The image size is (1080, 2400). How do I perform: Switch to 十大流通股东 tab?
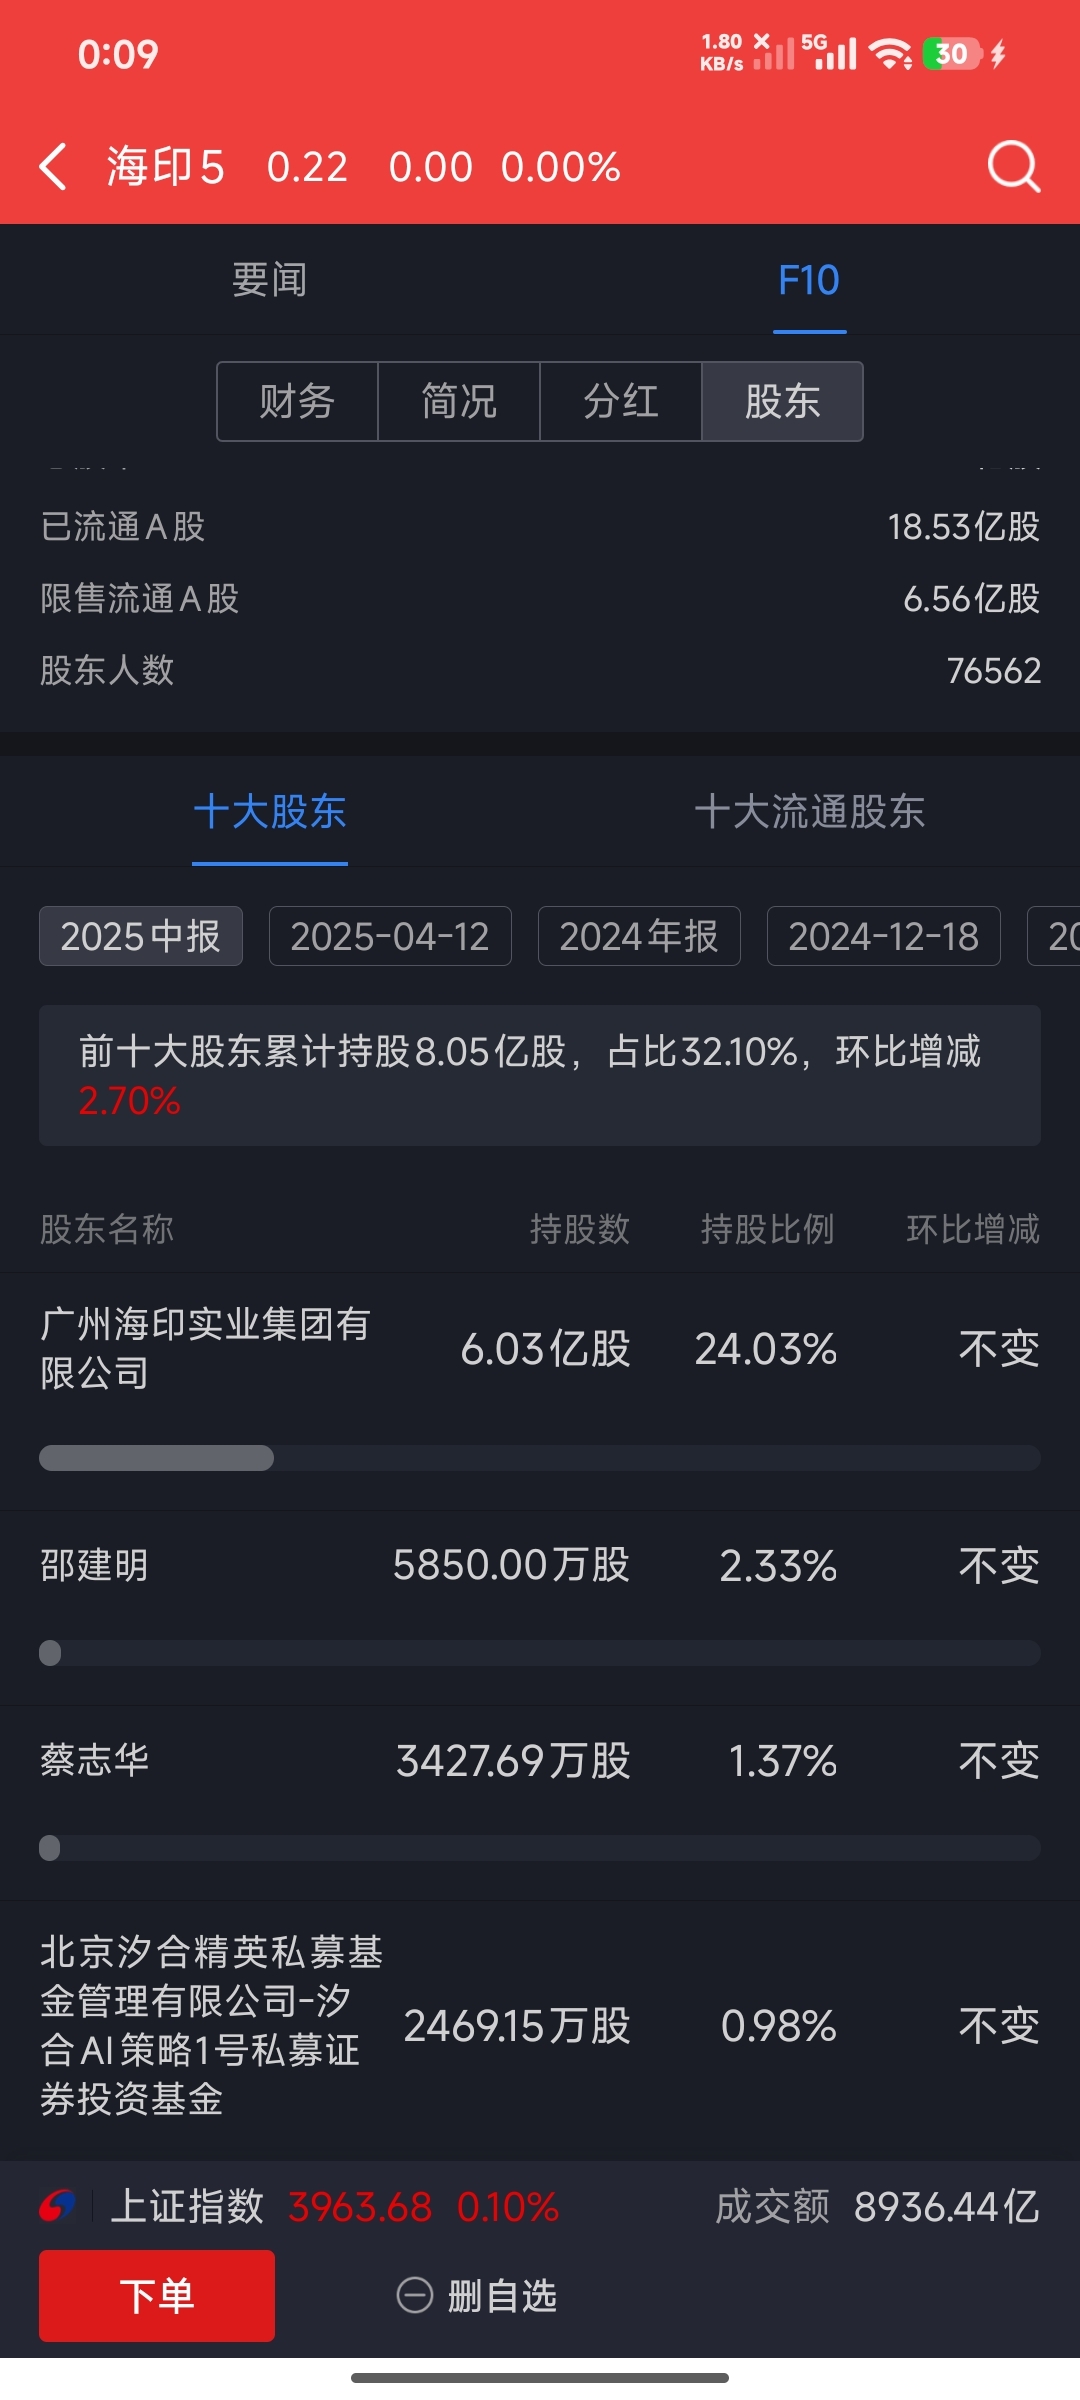[x=810, y=811]
